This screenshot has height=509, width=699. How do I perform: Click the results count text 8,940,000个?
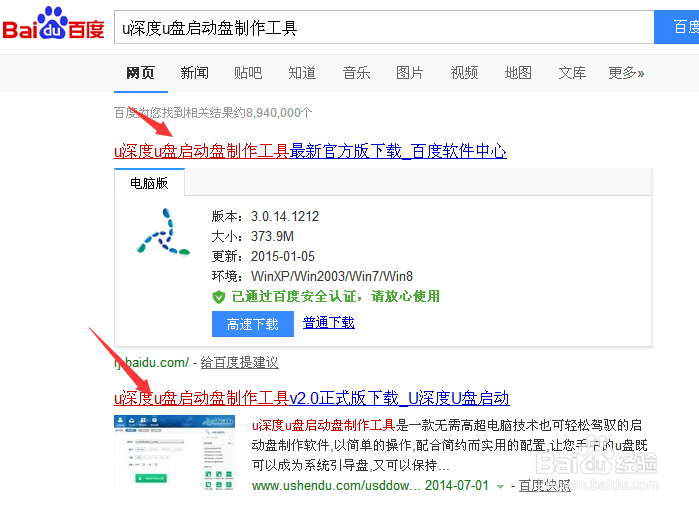point(278,113)
